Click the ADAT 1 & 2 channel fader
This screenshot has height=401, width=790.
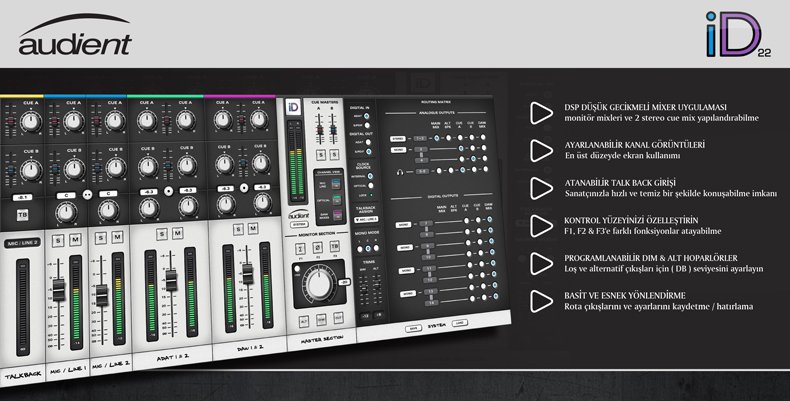tap(171, 280)
